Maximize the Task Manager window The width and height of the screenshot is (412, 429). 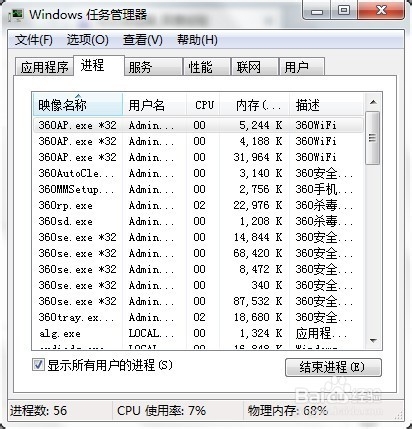click(344, 10)
